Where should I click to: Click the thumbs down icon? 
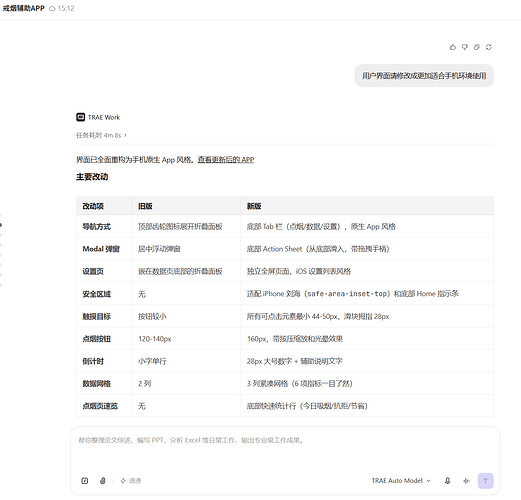coord(465,47)
